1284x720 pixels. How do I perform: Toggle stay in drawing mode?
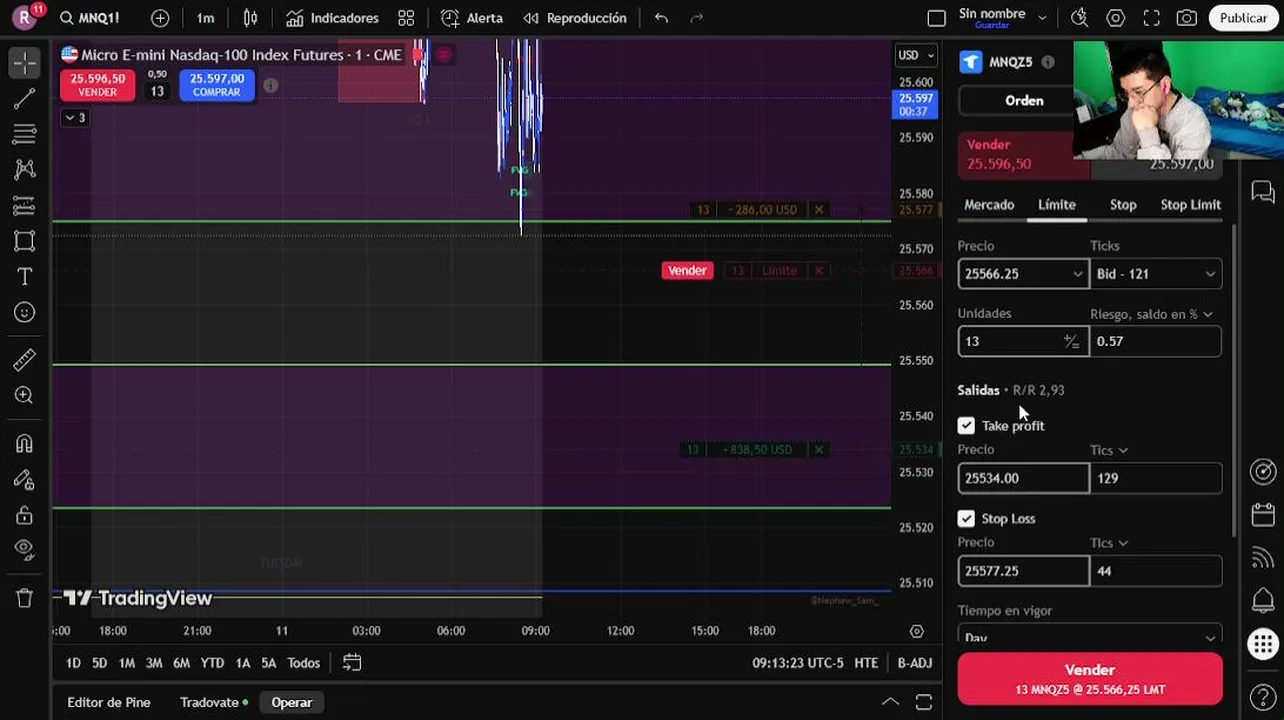(25, 480)
